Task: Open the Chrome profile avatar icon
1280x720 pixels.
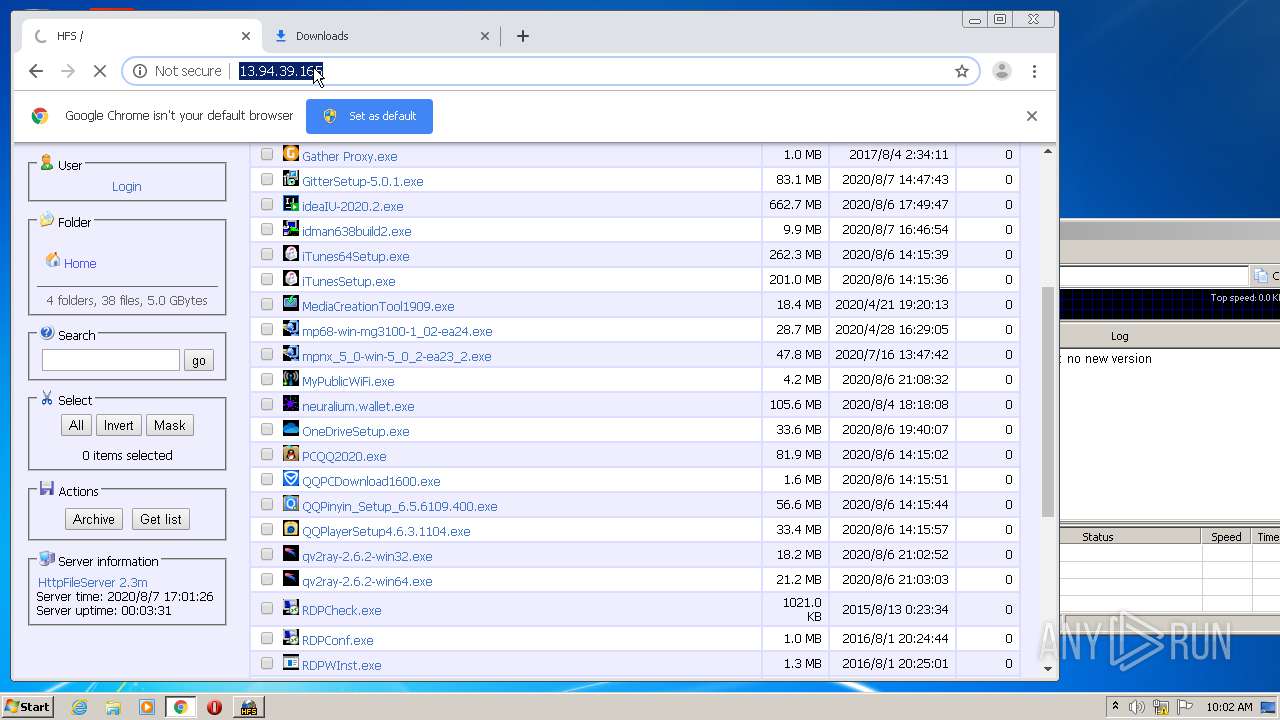Action: click(x=1001, y=71)
